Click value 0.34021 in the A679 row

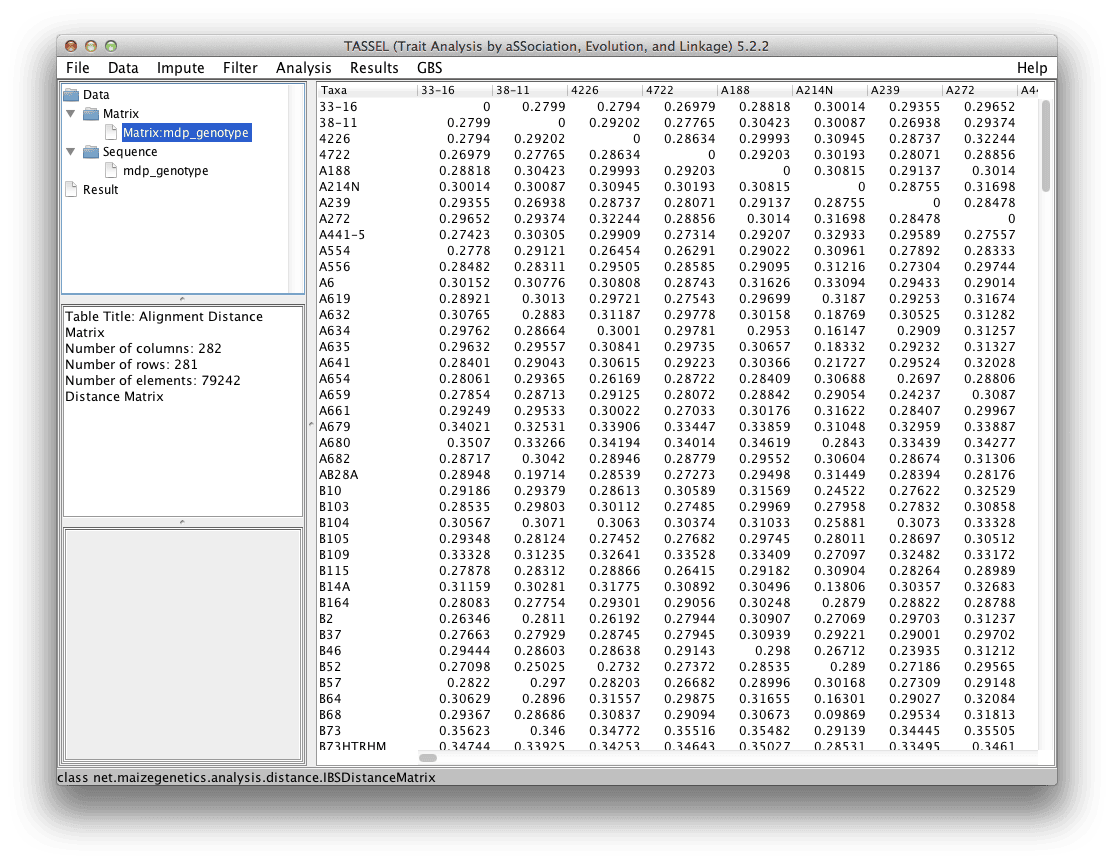(464, 426)
